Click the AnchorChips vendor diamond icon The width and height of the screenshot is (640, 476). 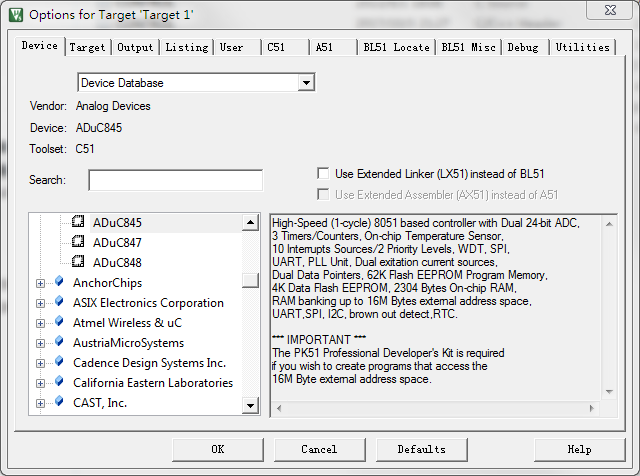tap(60, 281)
